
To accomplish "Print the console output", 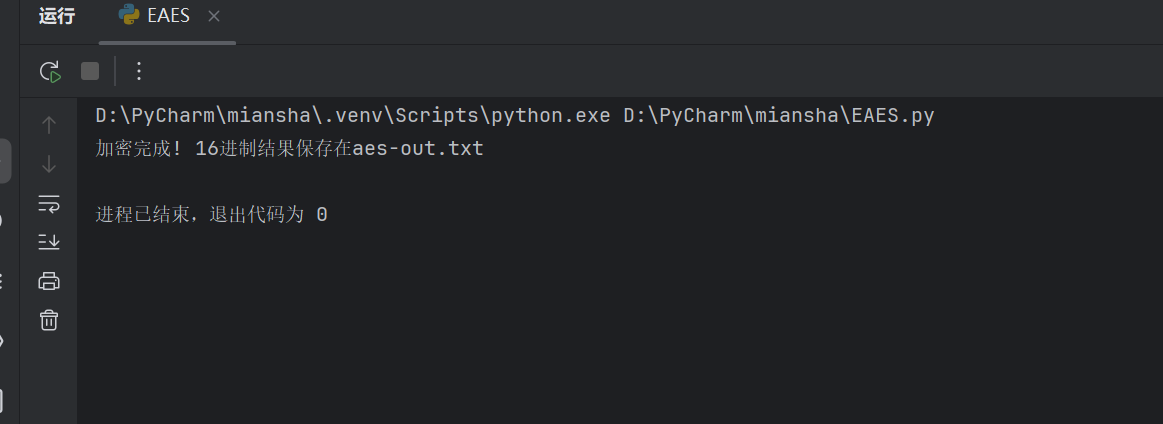I will (49, 281).
